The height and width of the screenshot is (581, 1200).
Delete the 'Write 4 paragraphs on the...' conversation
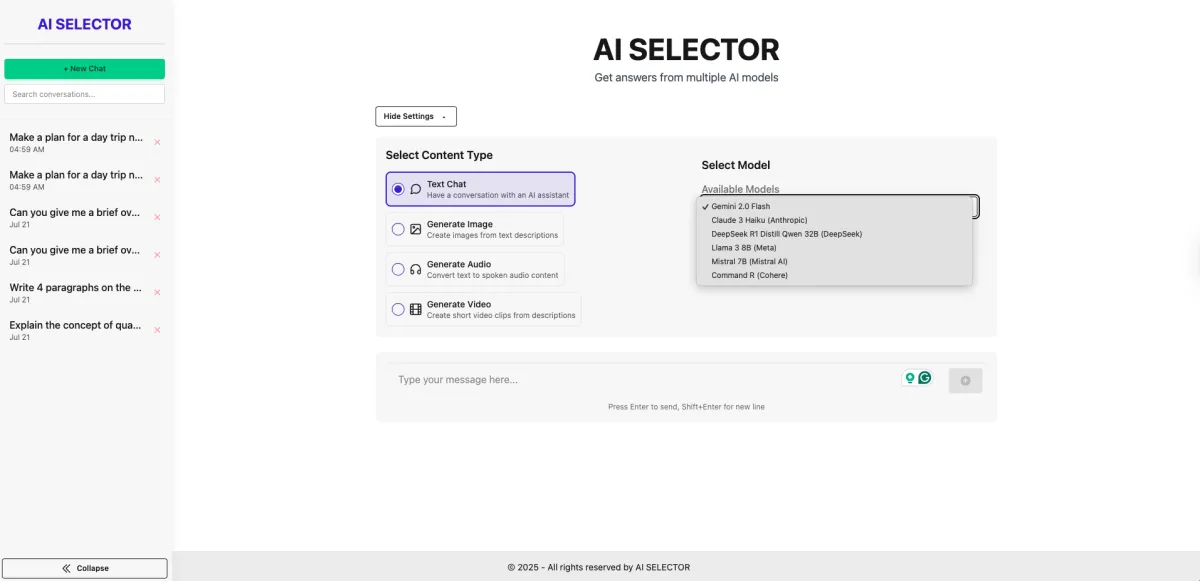pos(157,292)
